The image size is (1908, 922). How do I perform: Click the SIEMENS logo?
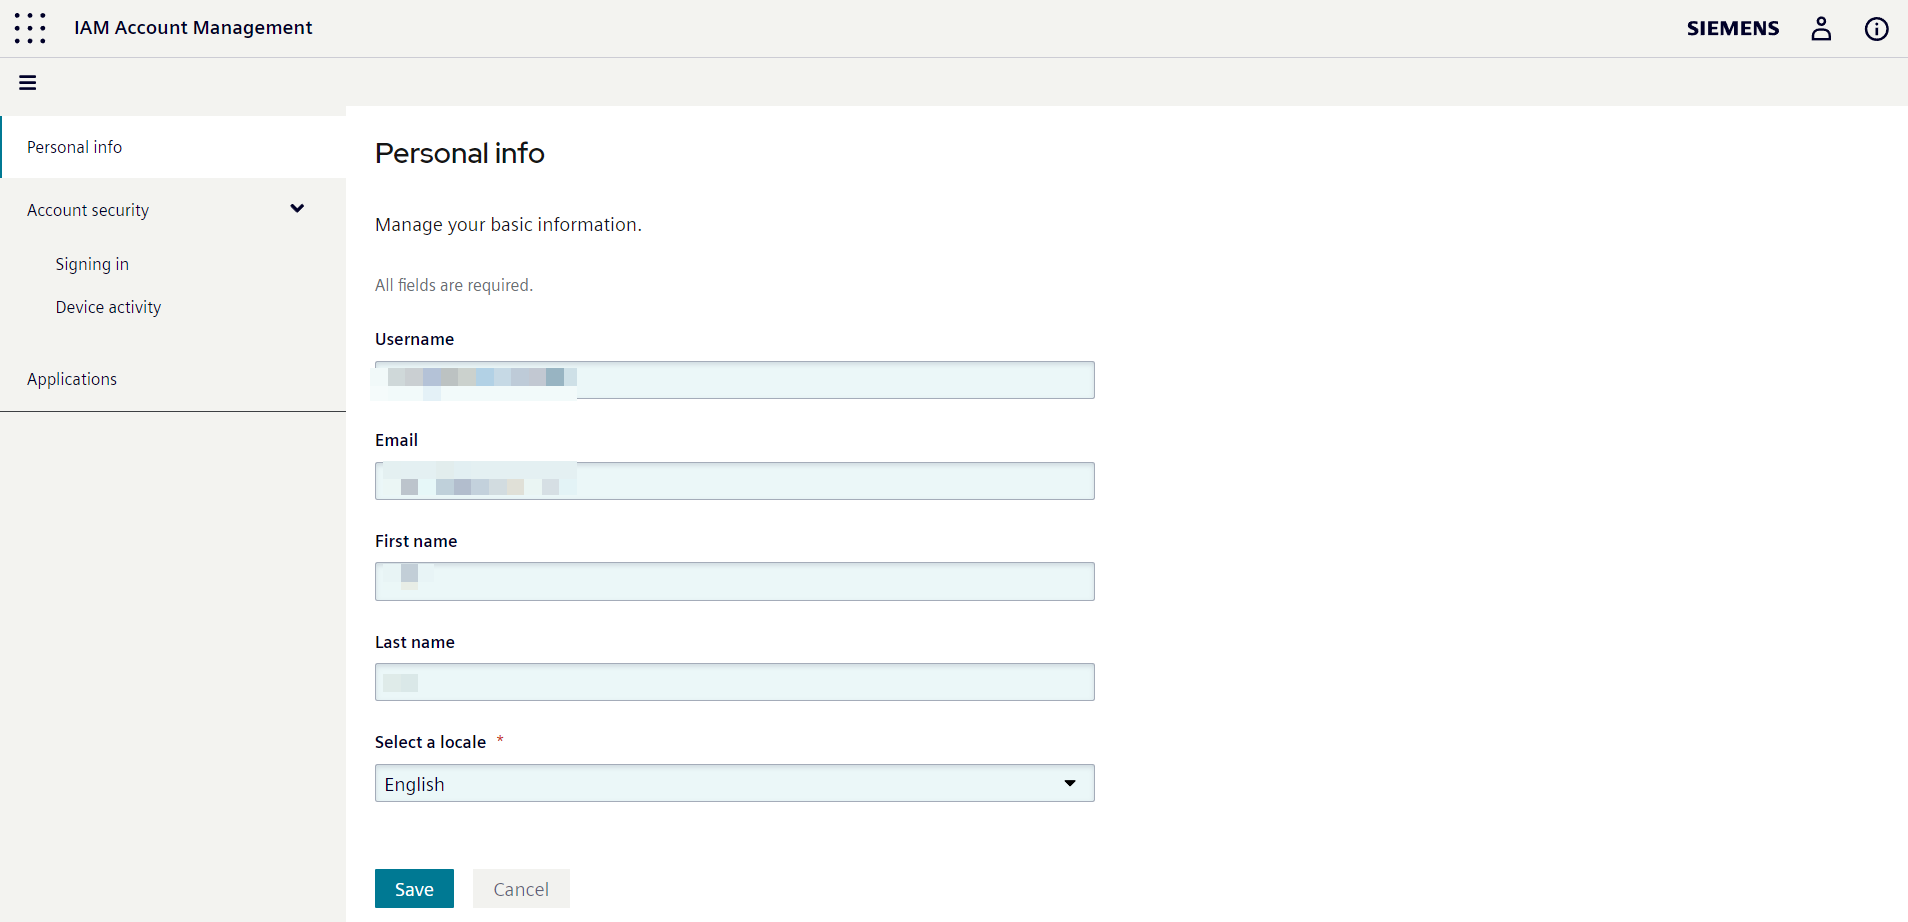[x=1732, y=29]
